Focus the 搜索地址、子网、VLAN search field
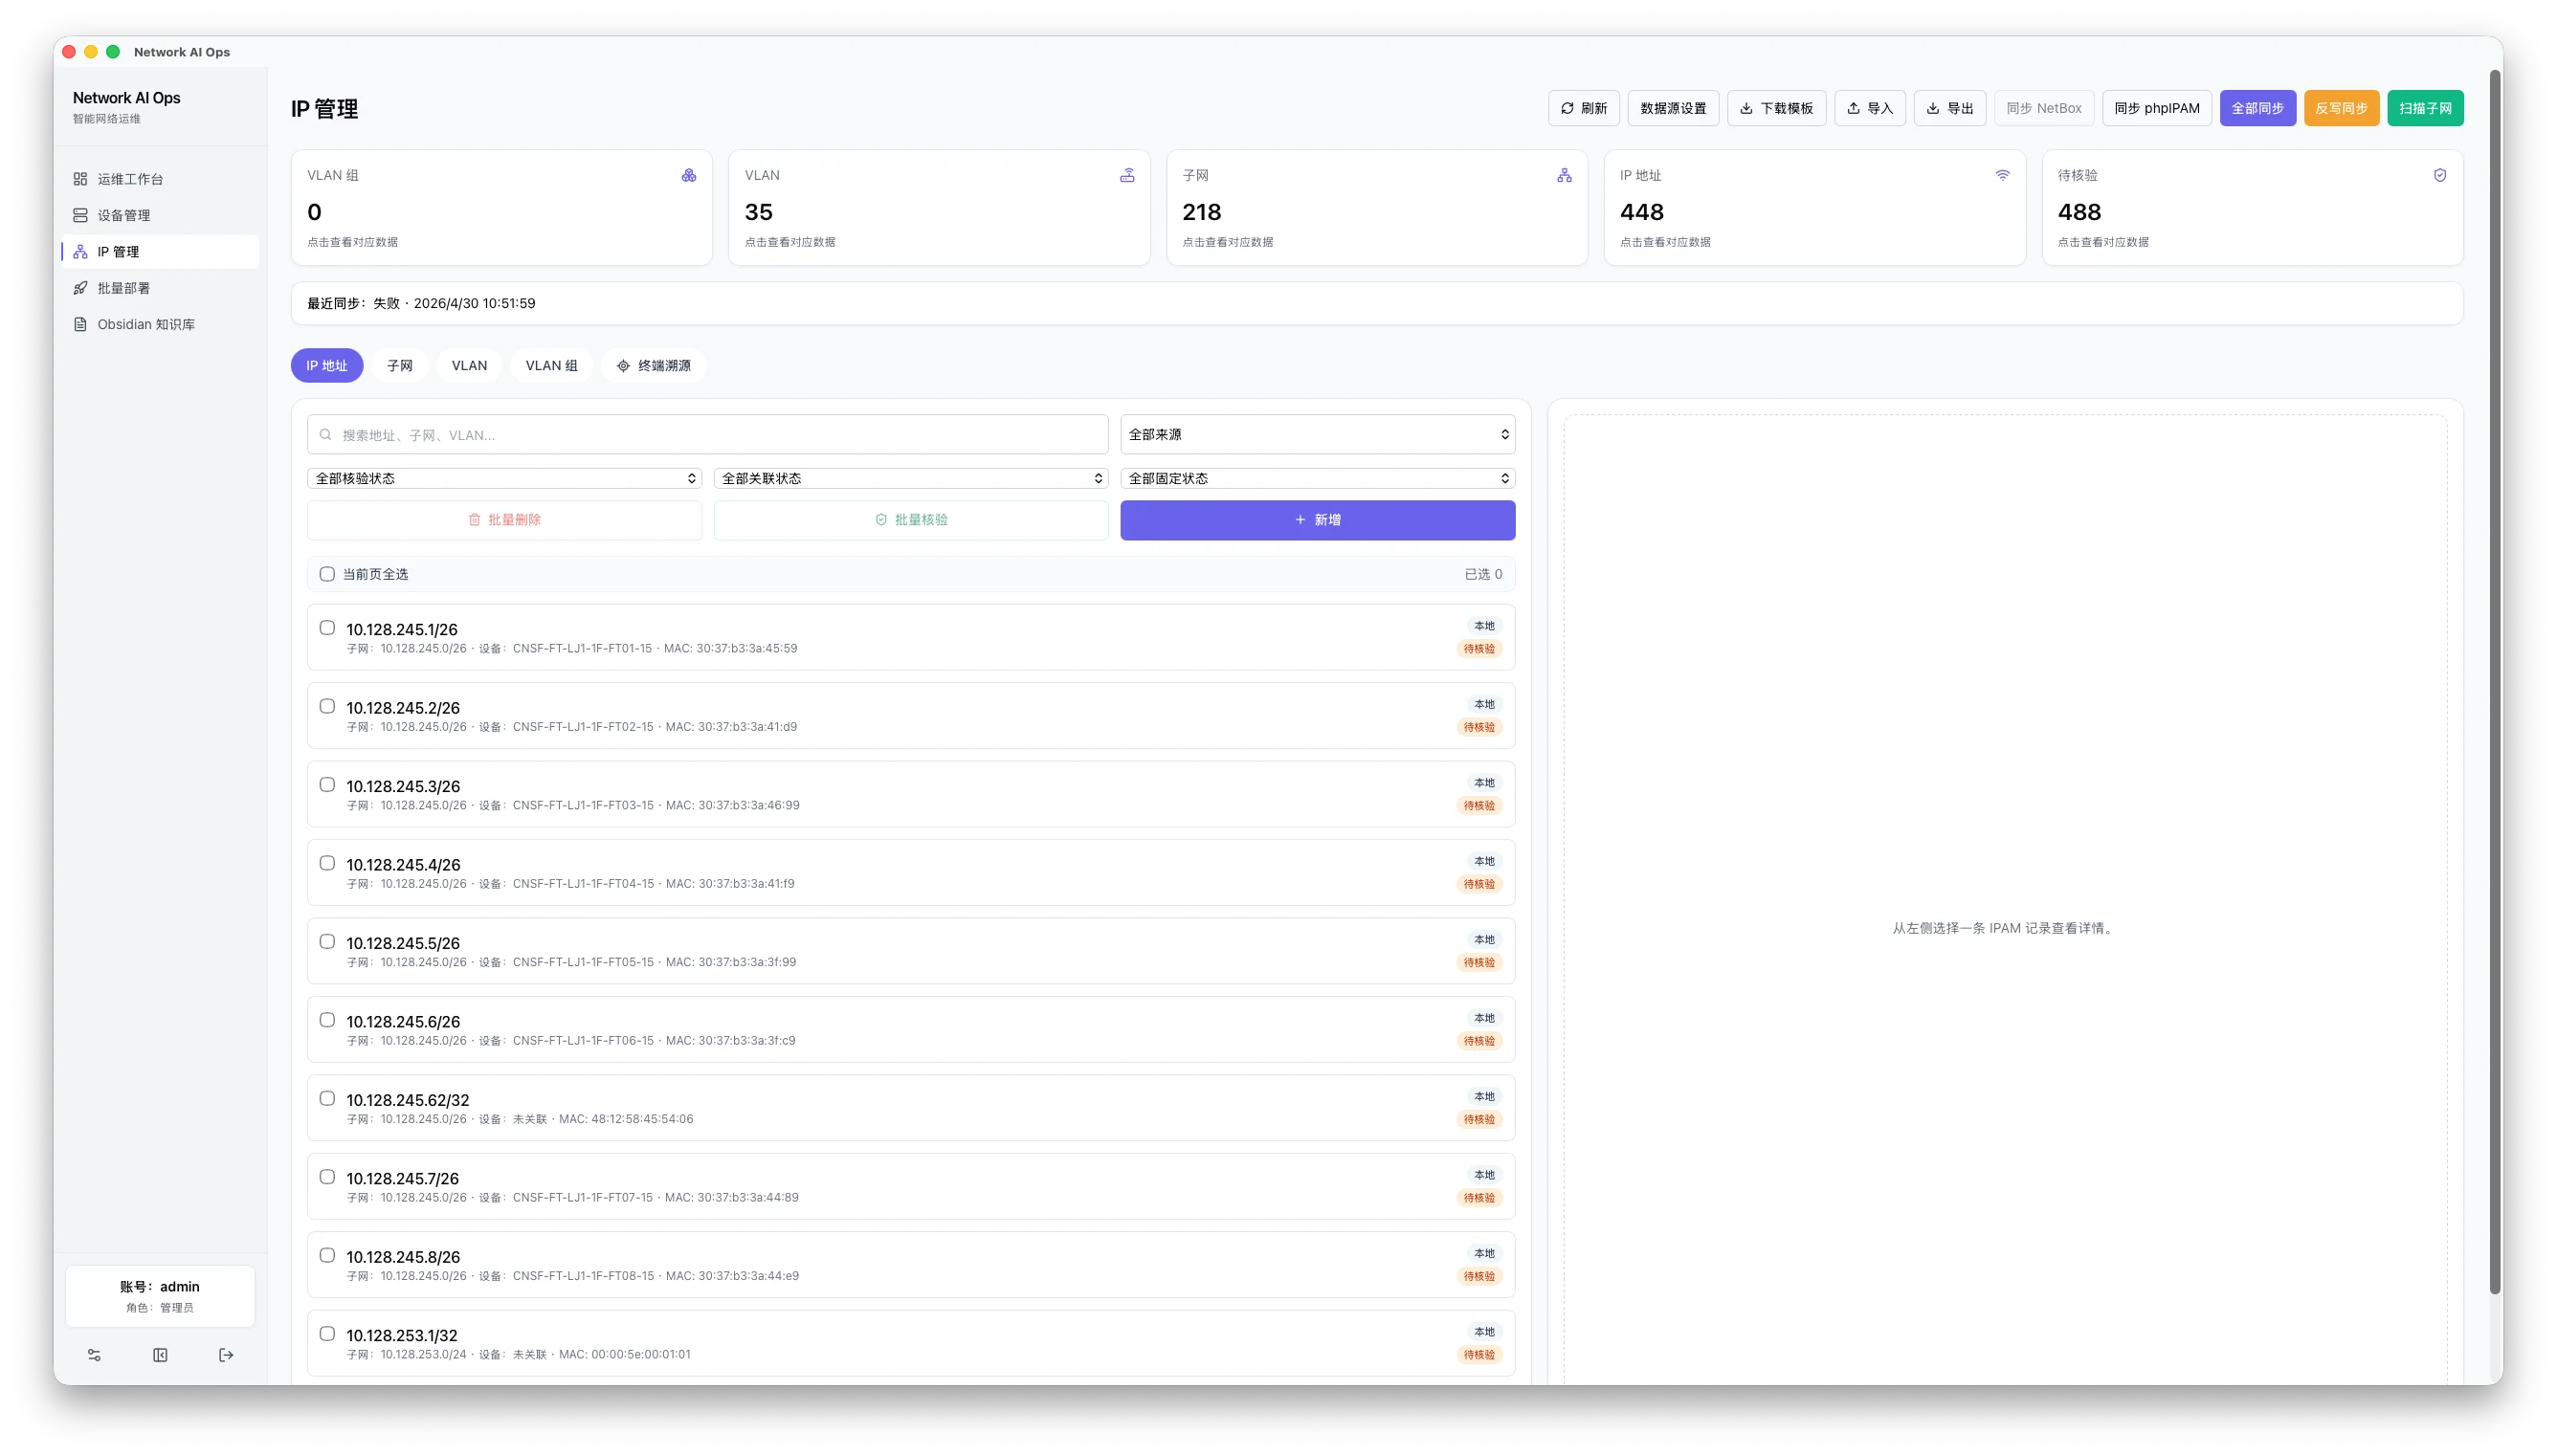The height and width of the screenshot is (1456, 2557). pos(707,435)
